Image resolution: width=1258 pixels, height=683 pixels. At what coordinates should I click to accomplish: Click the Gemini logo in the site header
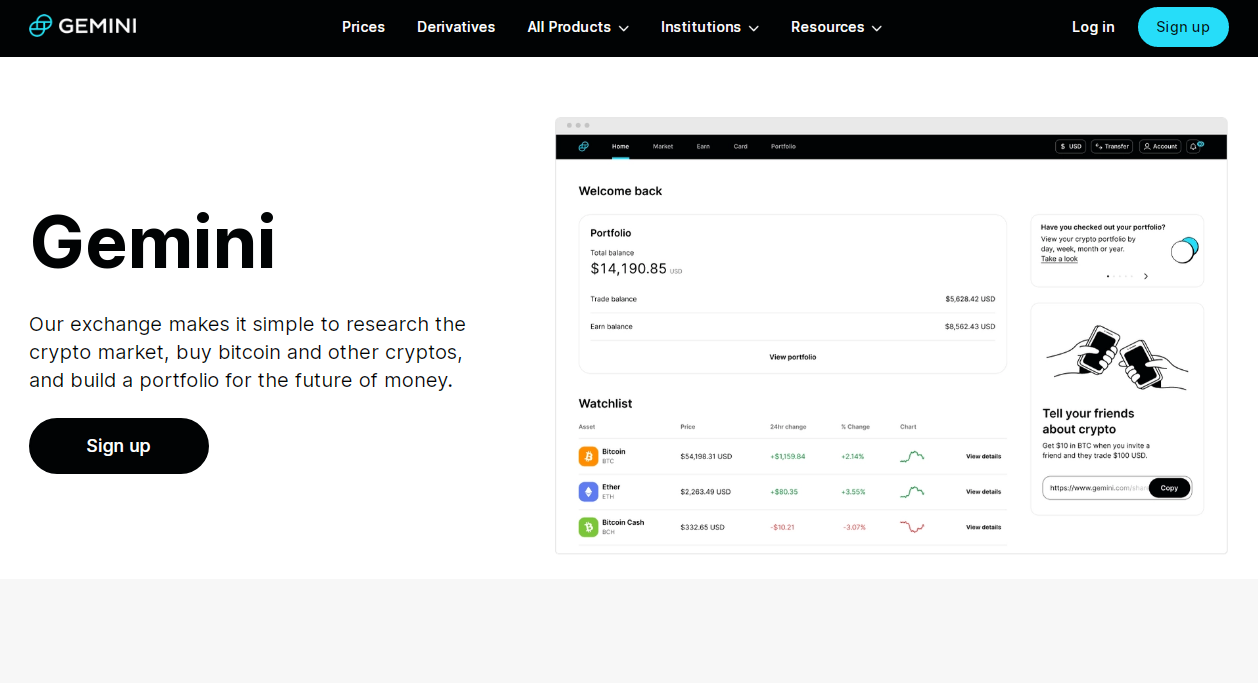[x=82, y=26]
